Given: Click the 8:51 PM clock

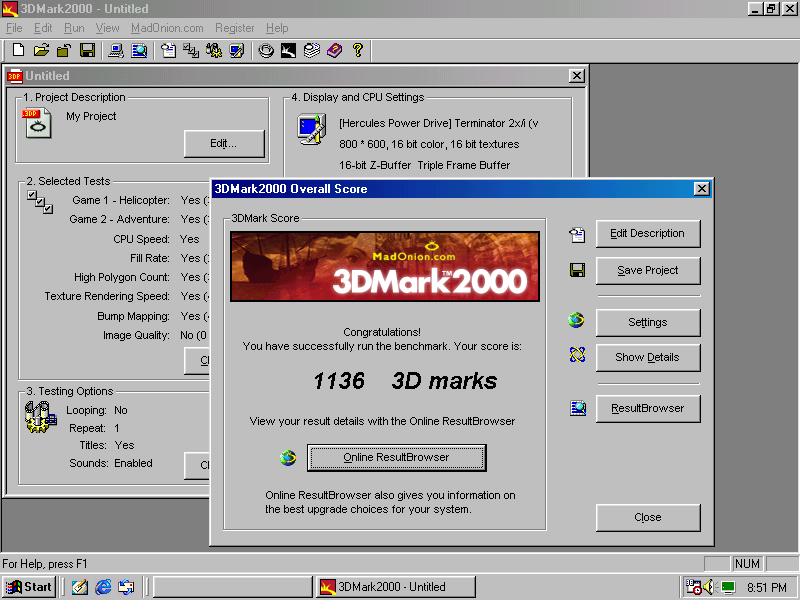Looking at the screenshot, I should coord(767,587).
